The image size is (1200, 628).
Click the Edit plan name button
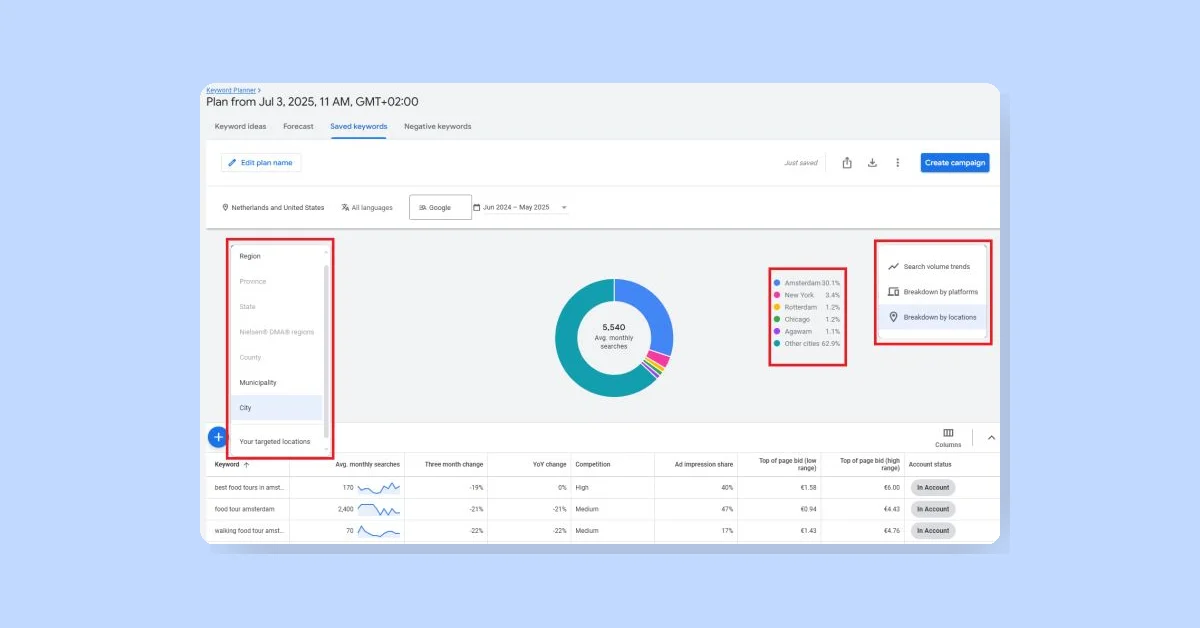pyautogui.click(x=261, y=162)
